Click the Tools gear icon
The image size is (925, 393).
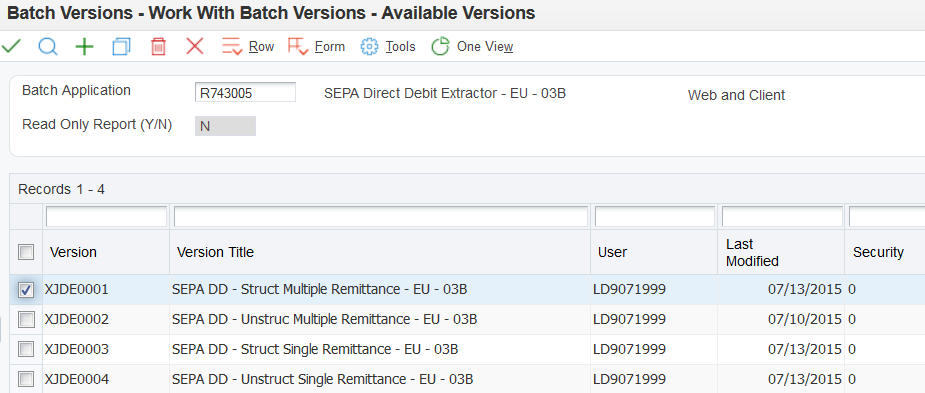click(x=369, y=47)
